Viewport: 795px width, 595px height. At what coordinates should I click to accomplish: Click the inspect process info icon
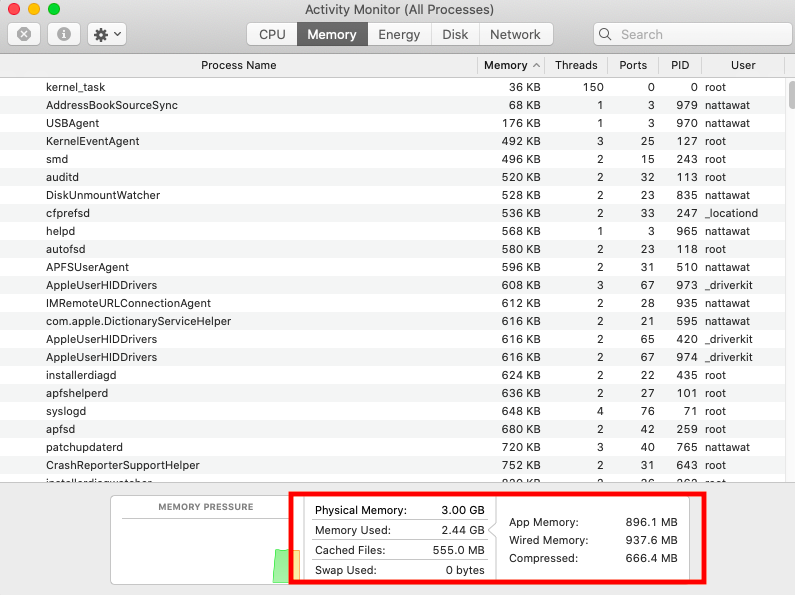pos(64,34)
